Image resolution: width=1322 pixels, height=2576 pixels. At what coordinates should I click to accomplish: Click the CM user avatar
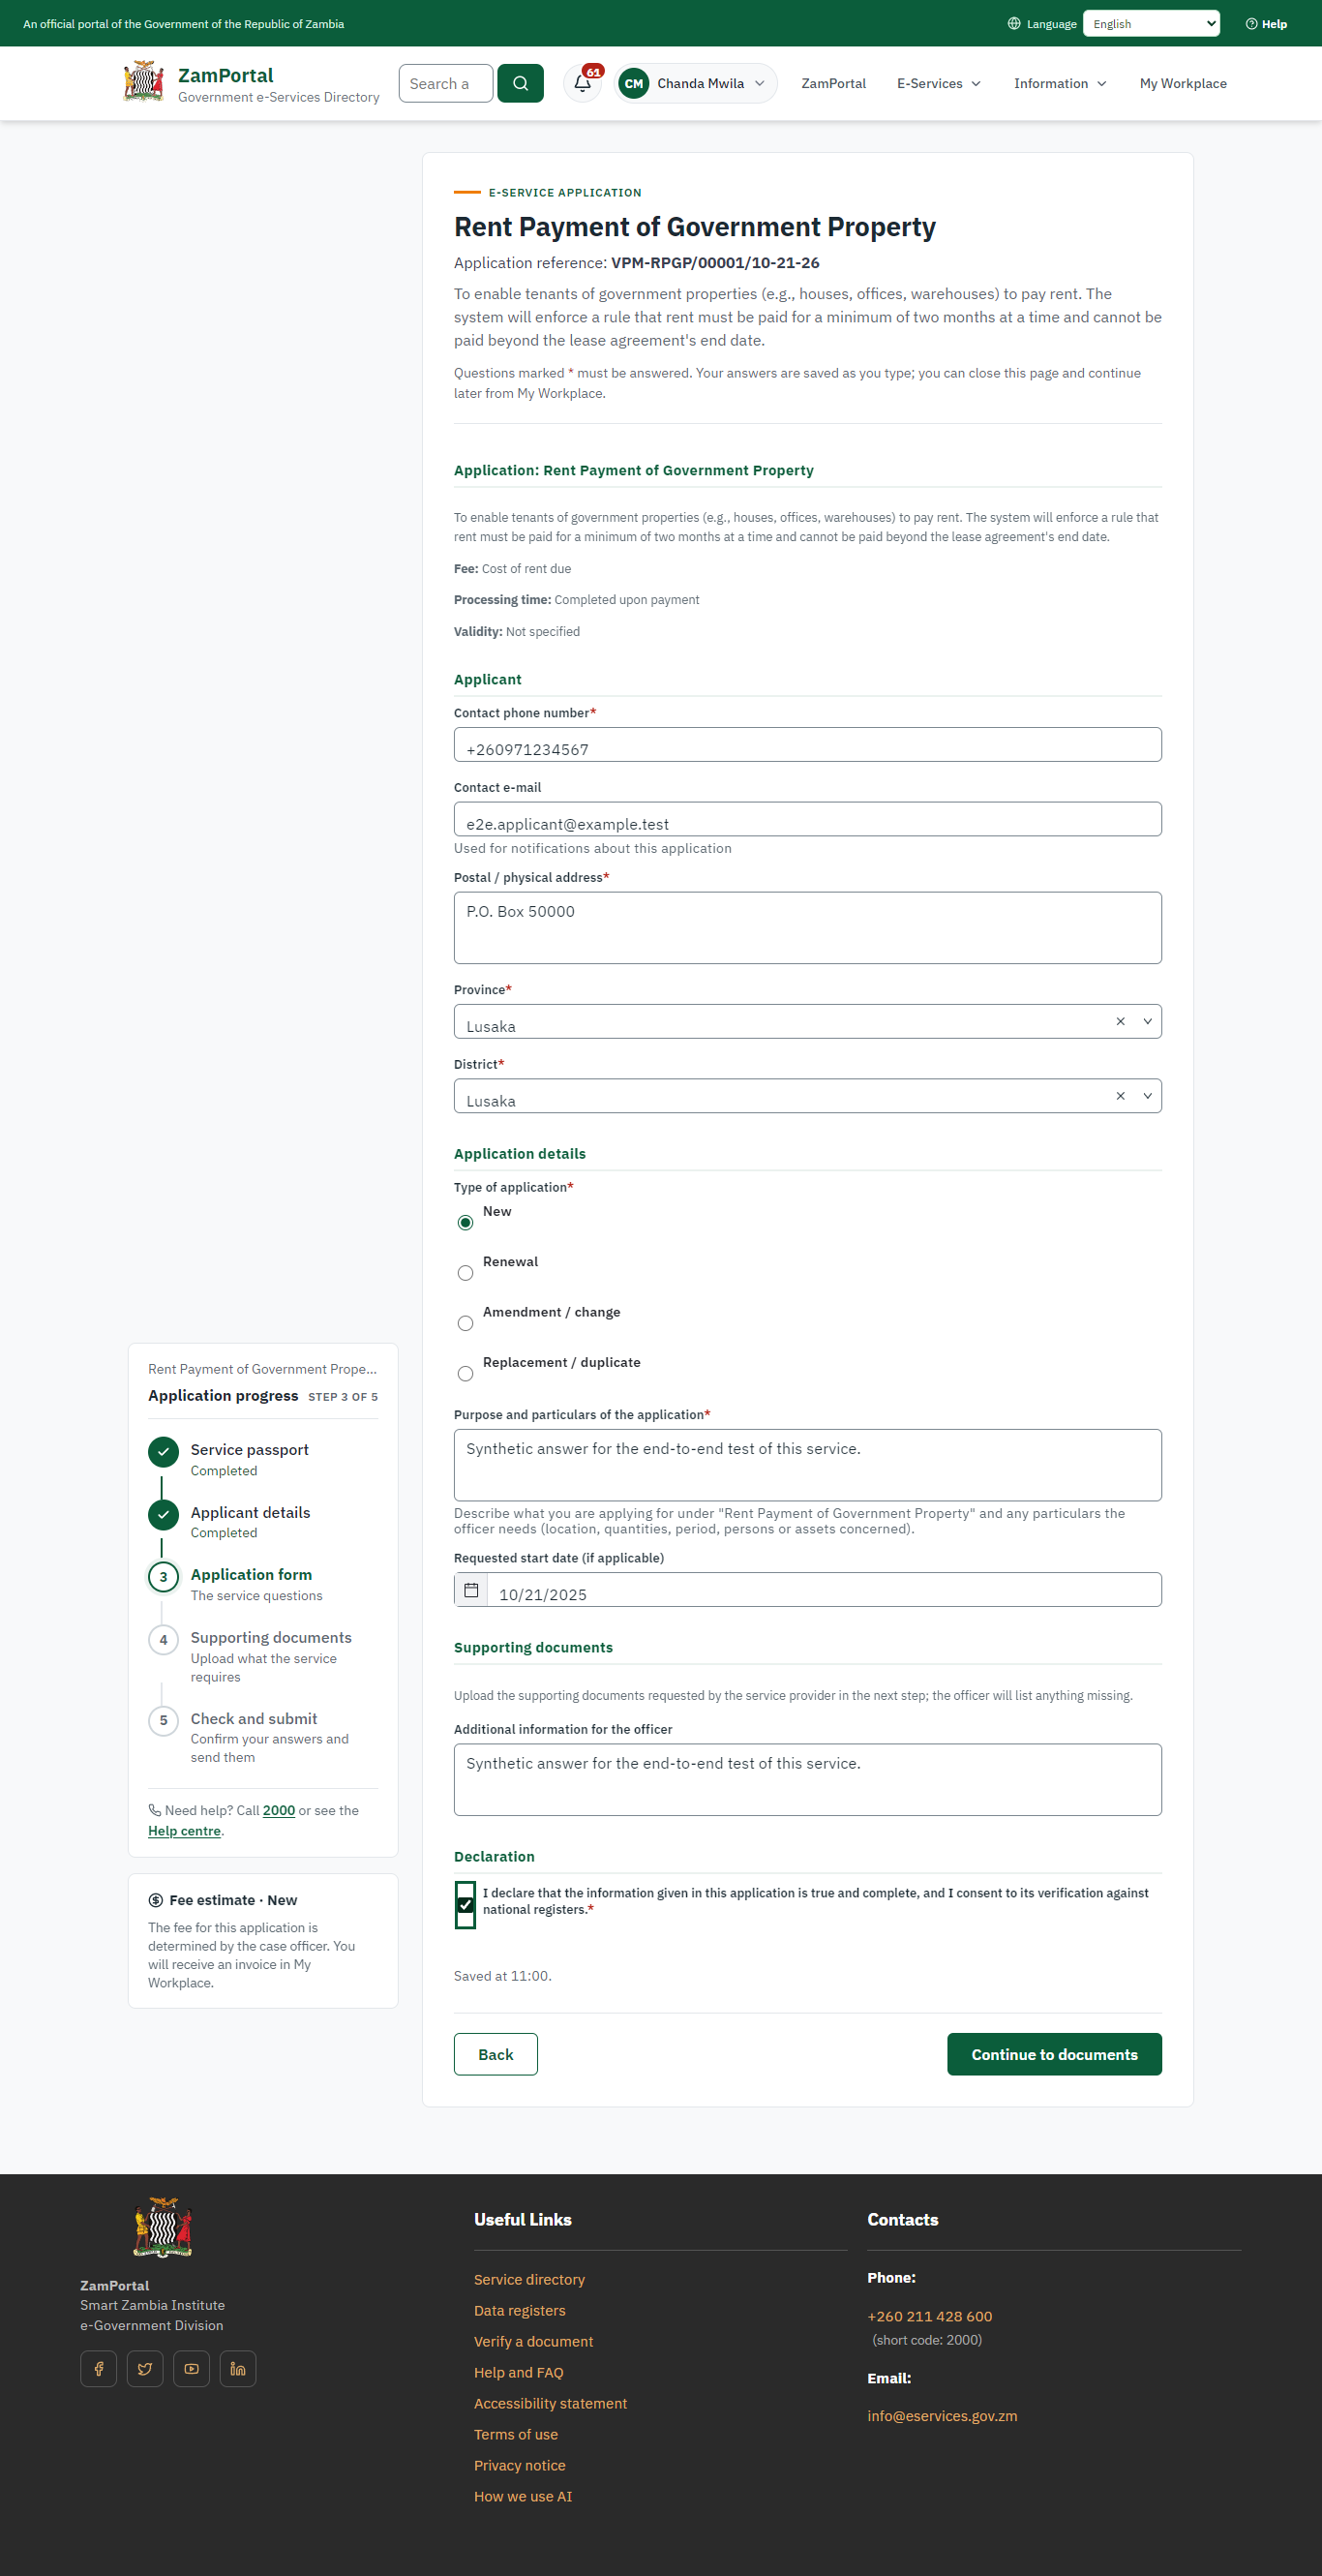634,83
